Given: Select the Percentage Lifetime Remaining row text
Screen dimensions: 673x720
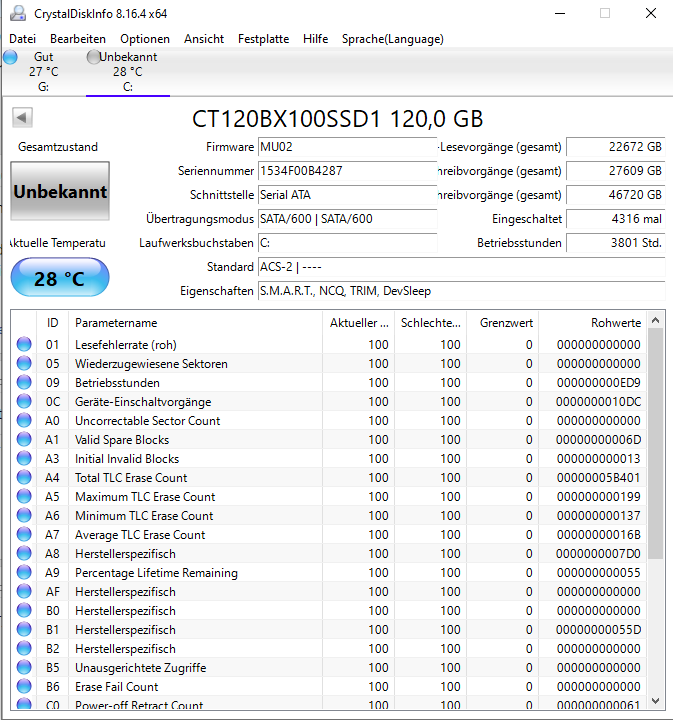Looking at the screenshot, I should (x=157, y=573).
